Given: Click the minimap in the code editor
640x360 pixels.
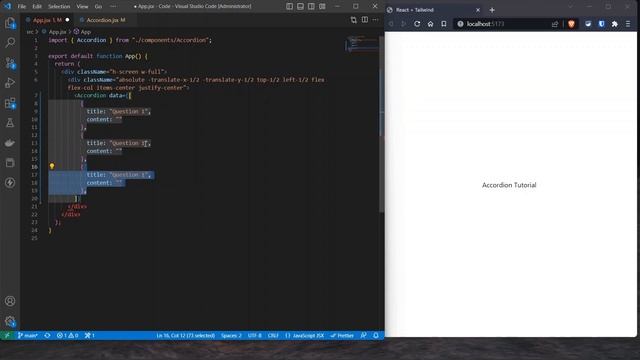Looking at the screenshot, I should click(362, 44).
